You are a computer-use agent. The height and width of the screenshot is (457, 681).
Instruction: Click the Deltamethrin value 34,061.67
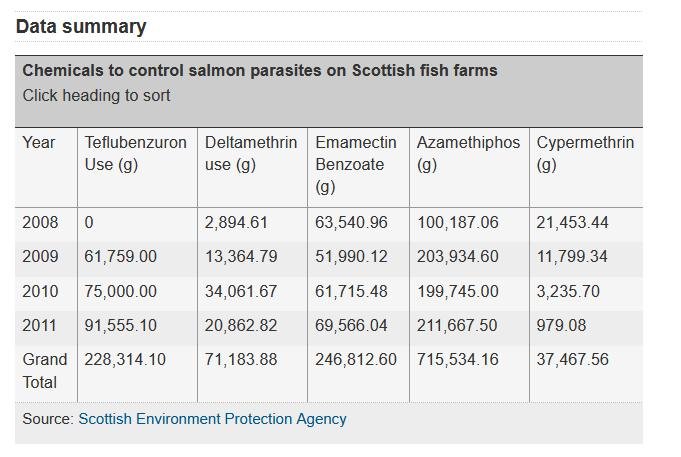(x=241, y=291)
